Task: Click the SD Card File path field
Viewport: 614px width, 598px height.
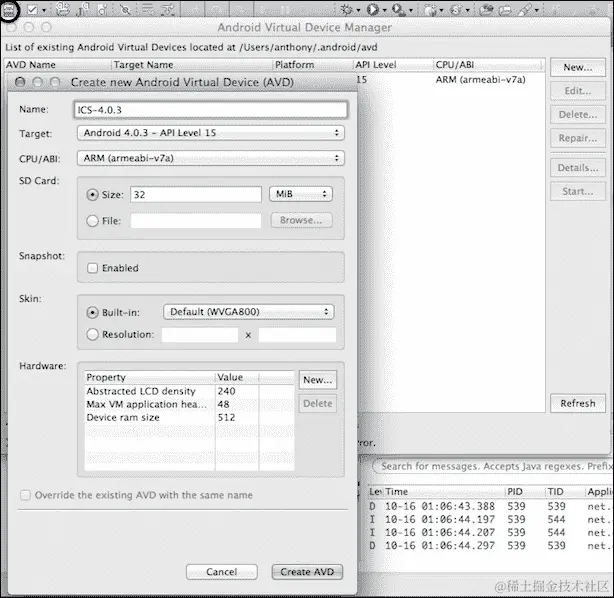Action: coord(196,221)
